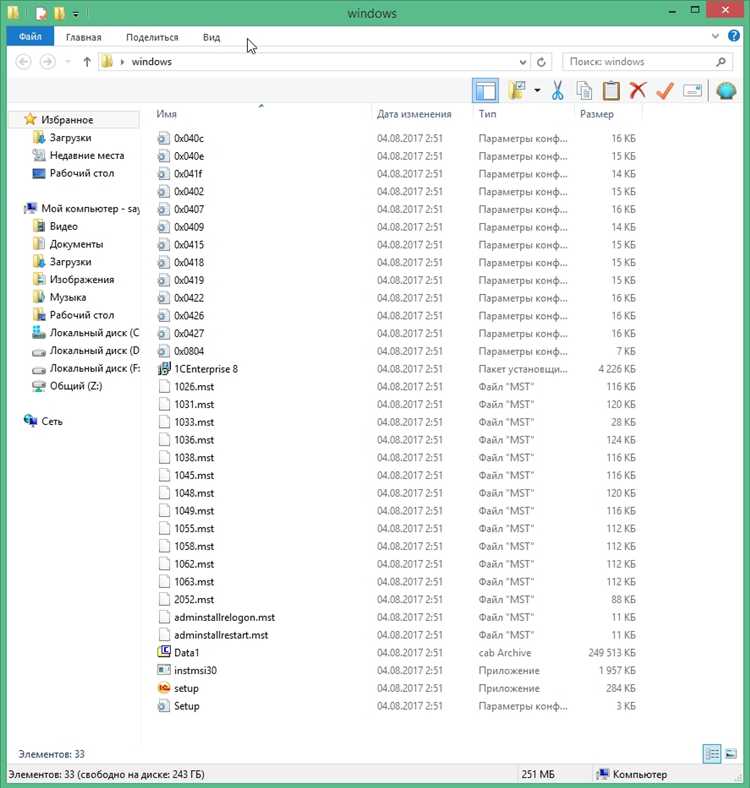Open the Файл menu tab
Screen dimensions: 750x788
(x=30, y=37)
